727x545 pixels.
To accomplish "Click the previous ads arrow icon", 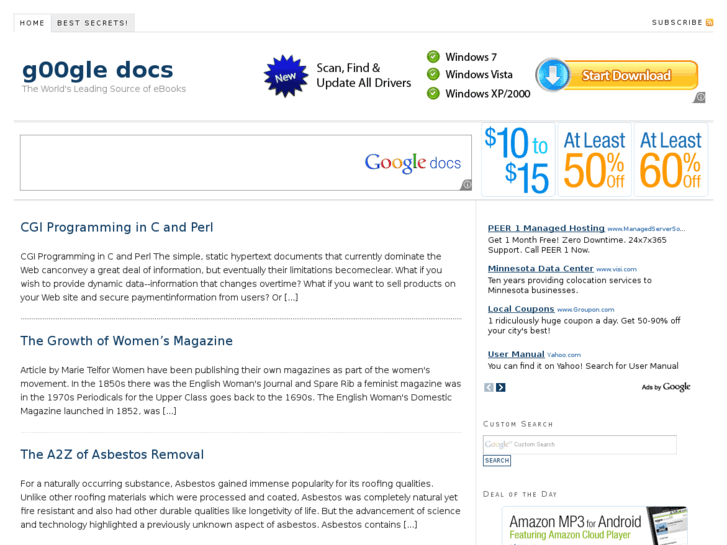I will click(489, 387).
